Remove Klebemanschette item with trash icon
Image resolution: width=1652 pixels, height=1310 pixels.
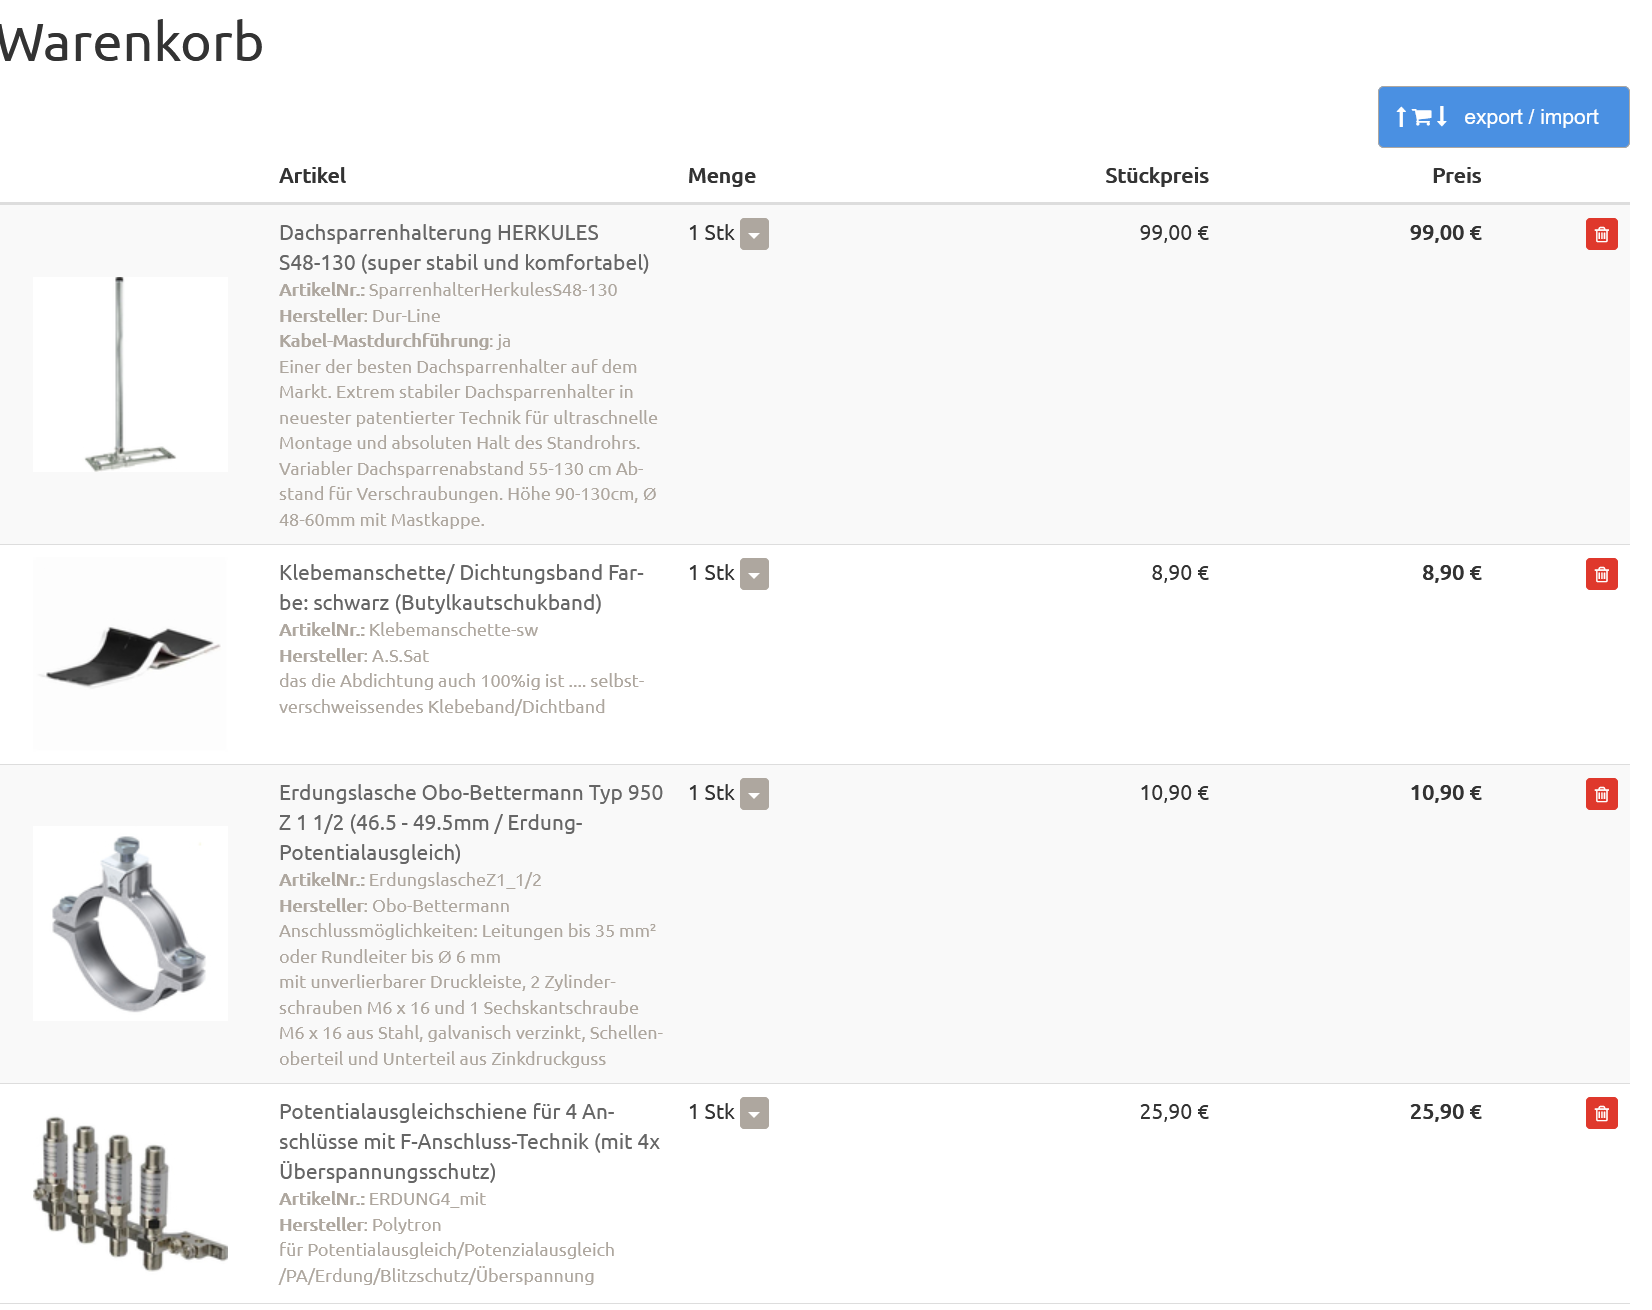tap(1601, 574)
